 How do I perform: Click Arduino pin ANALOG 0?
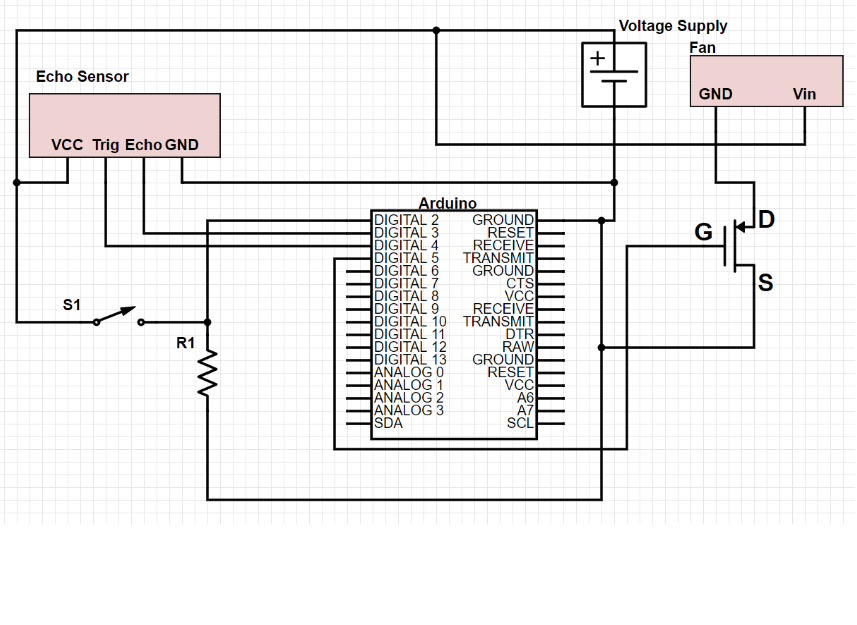click(x=409, y=373)
